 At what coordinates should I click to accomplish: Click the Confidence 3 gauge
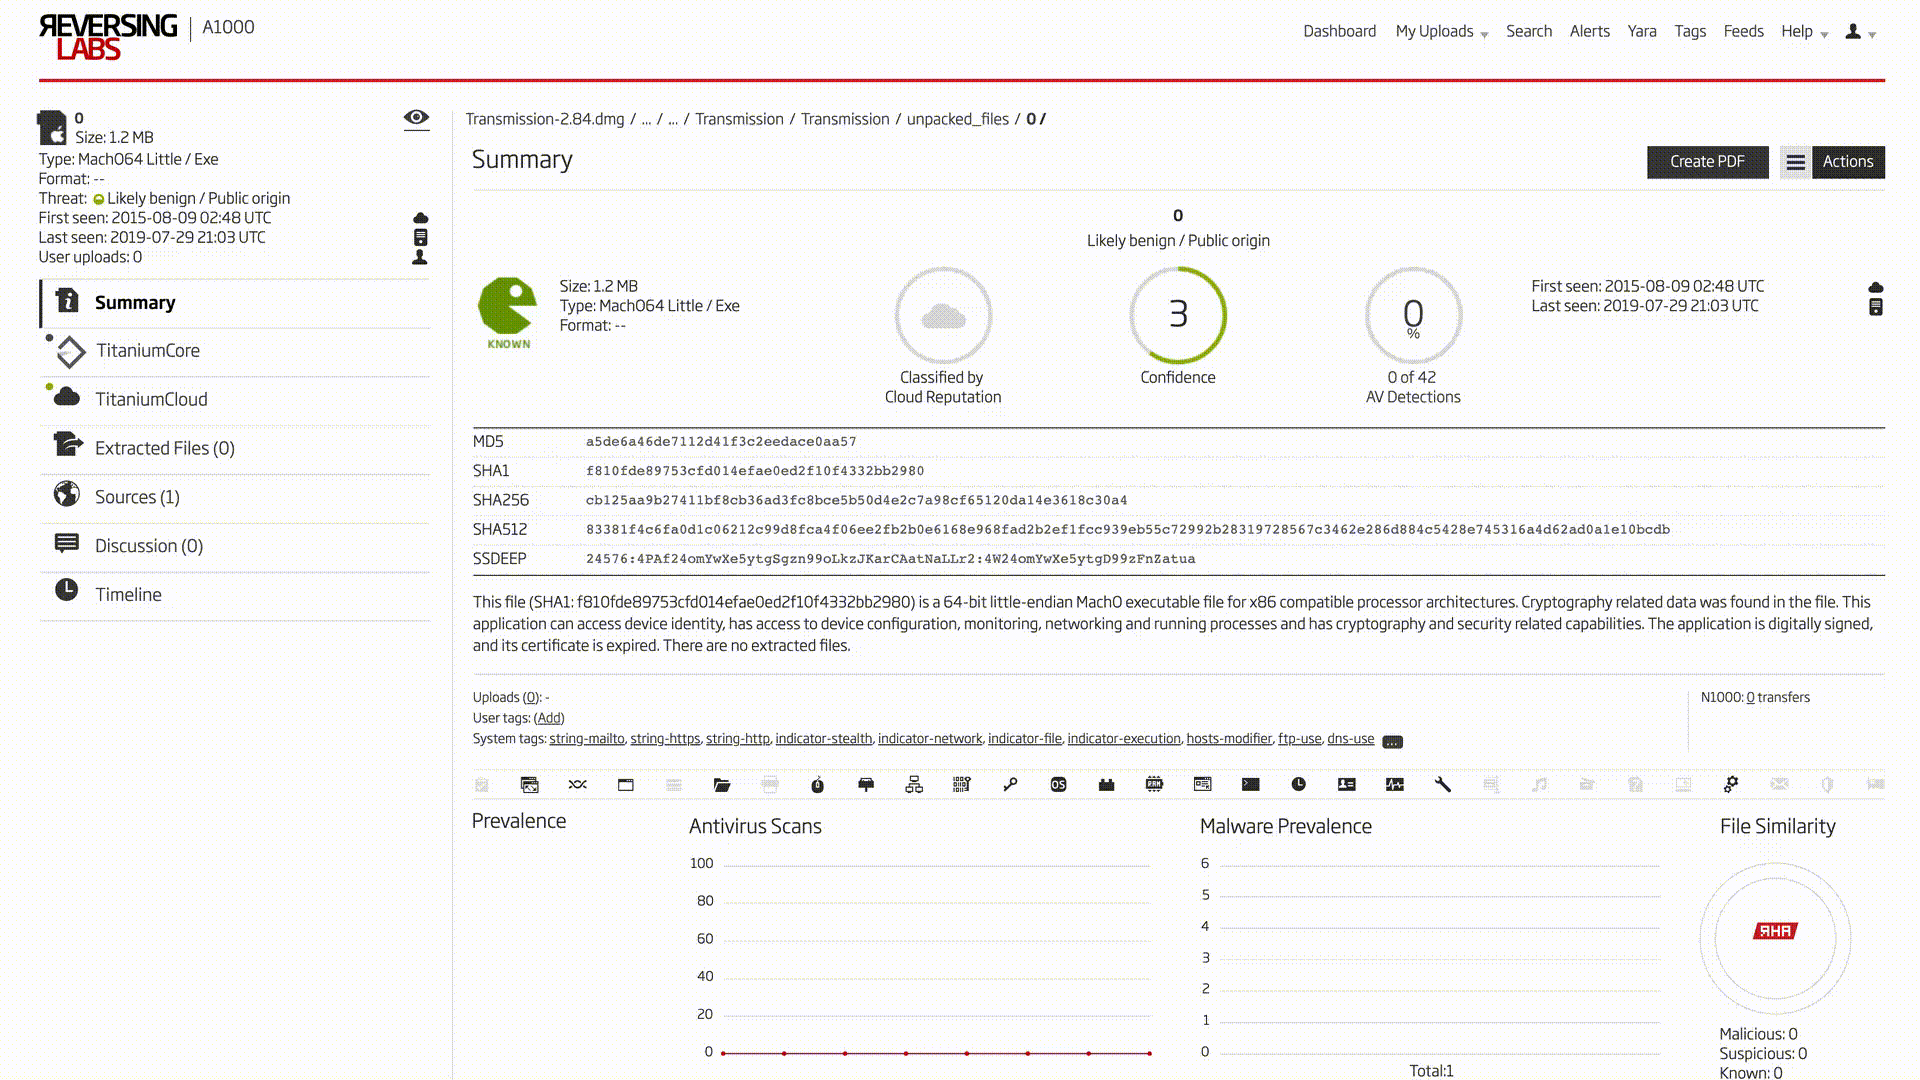(1178, 315)
